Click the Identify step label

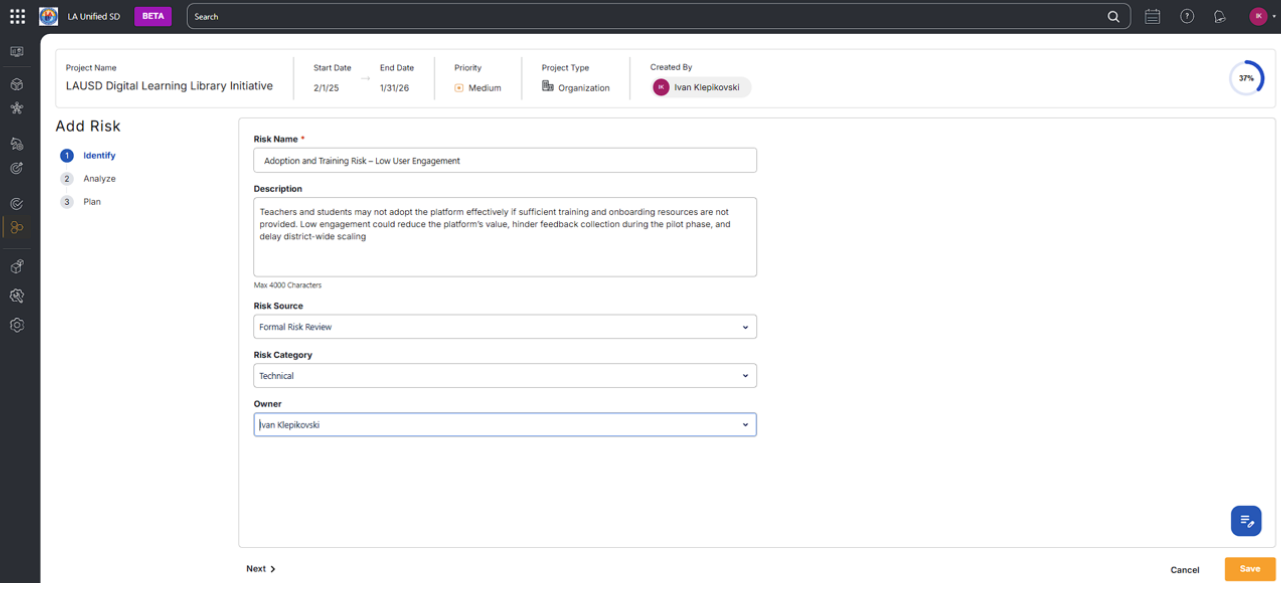click(x=98, y=155)
